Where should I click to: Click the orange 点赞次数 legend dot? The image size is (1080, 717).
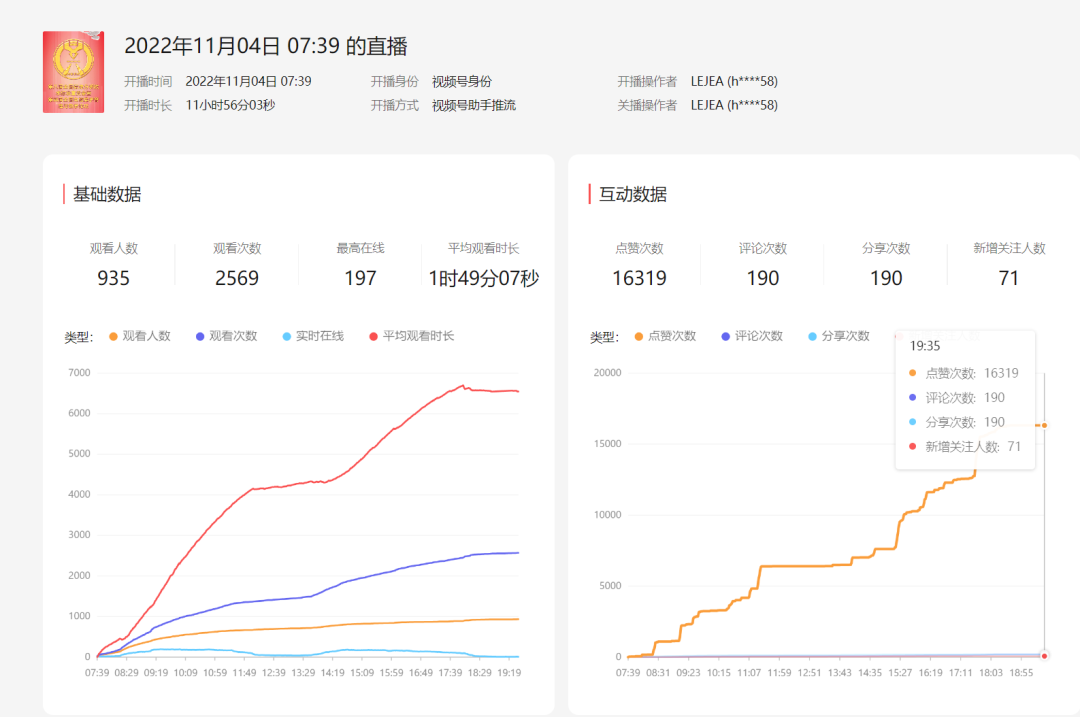tap(638, 335)
